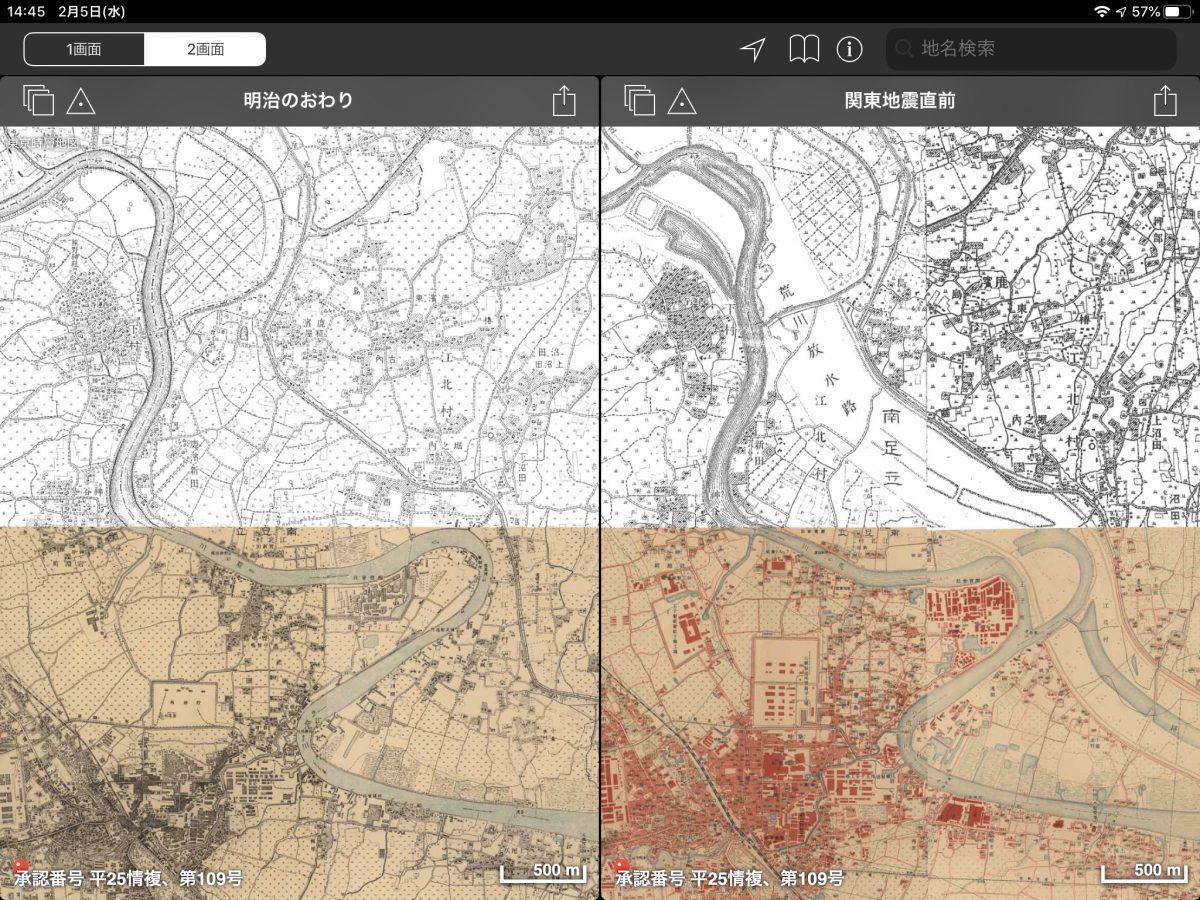Tap the location arrow icon
Image resolution: width=1200 pixels, height=900 pixels.
(x=752, y=49)
